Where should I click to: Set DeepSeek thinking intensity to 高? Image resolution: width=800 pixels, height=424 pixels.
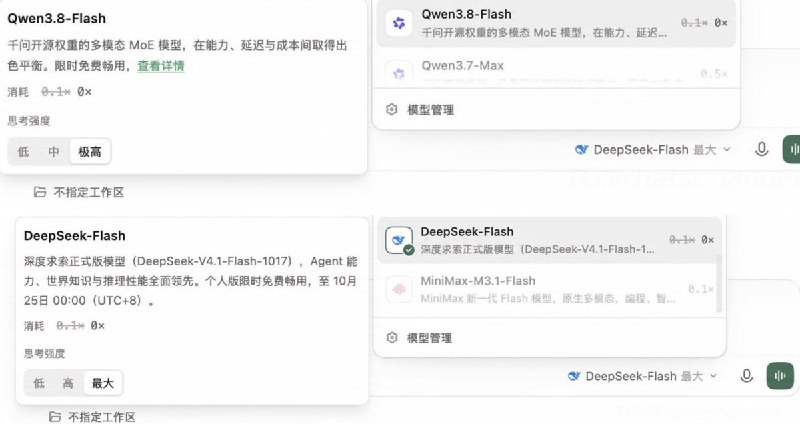(68, 383)
